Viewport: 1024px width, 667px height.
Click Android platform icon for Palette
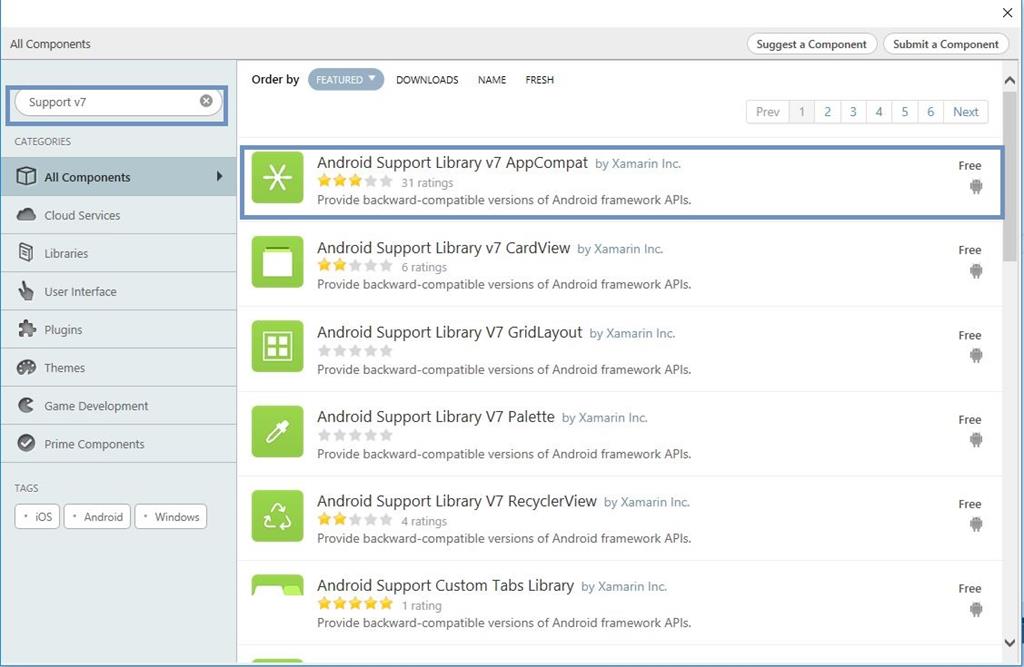coord(976,440)
